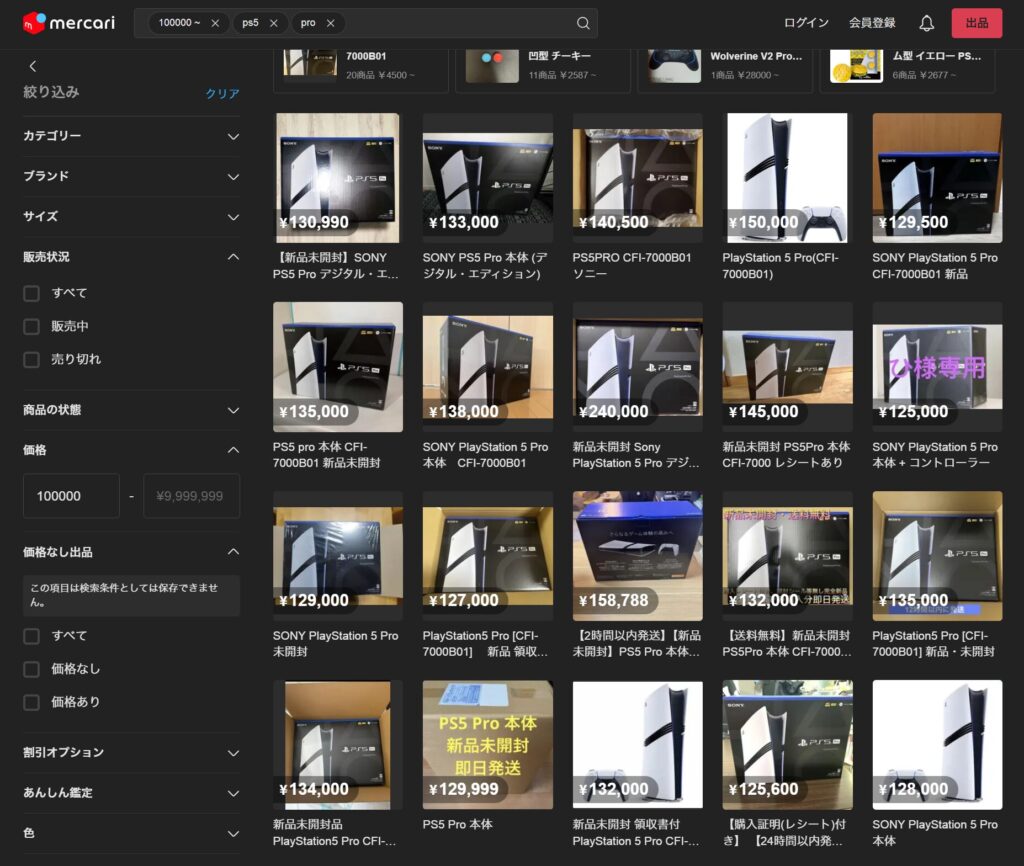Expand the サイズ filter section
Screen dimensions: 1024x866
coord(131,216)
